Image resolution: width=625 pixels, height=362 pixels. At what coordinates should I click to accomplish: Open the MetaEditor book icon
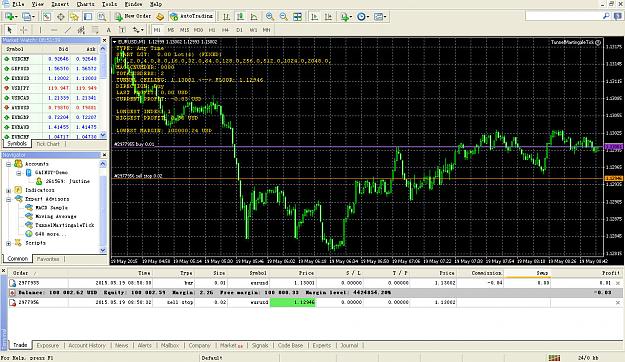(x=160, y=16)
